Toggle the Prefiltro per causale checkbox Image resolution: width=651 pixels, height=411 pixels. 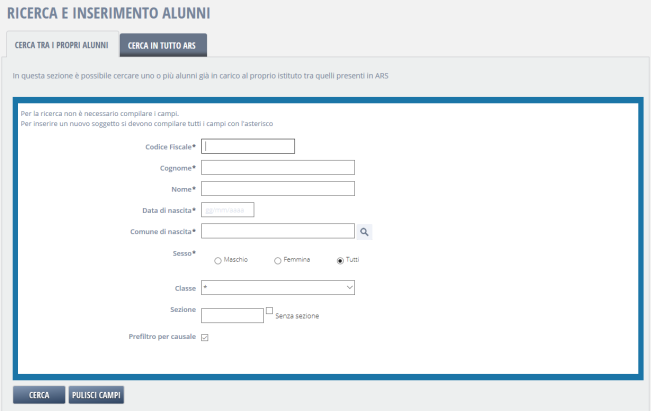[205, 338]
